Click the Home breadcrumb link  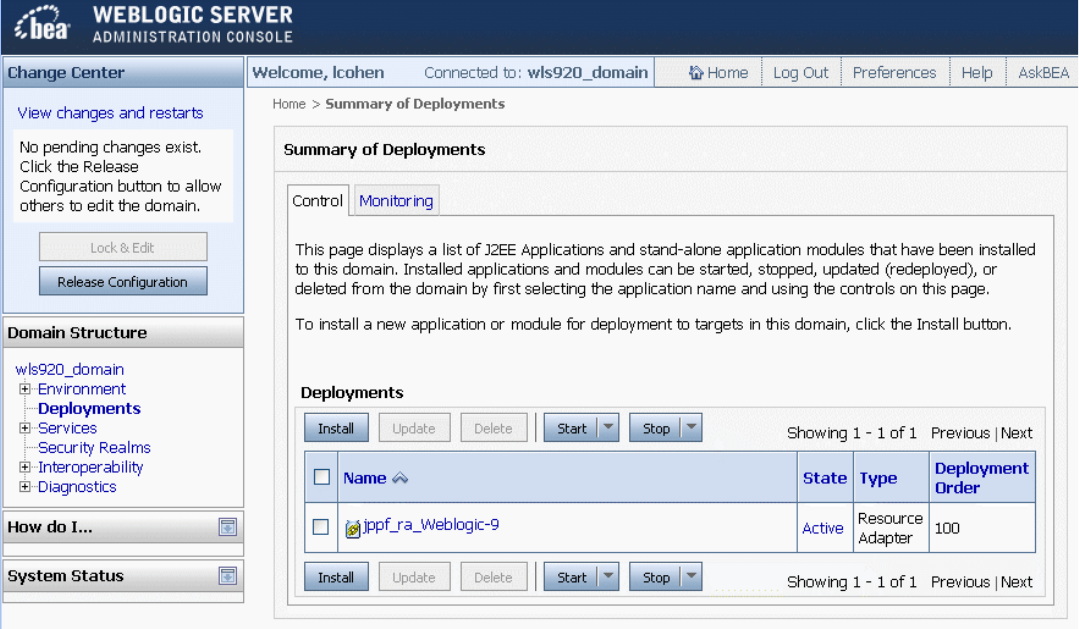click(289, 104)
